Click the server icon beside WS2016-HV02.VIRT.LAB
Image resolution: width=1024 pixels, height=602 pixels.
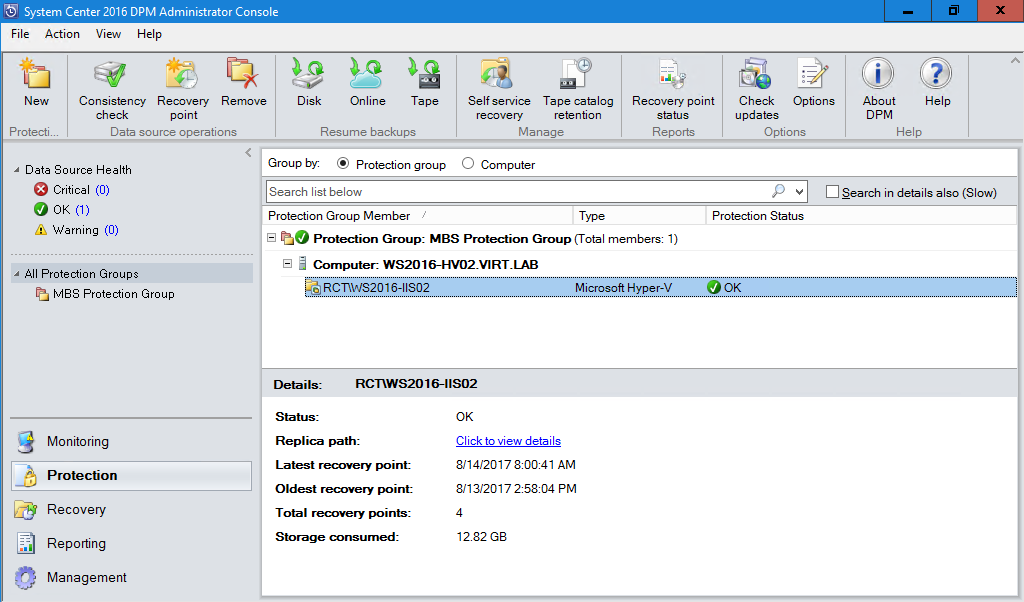302,264
